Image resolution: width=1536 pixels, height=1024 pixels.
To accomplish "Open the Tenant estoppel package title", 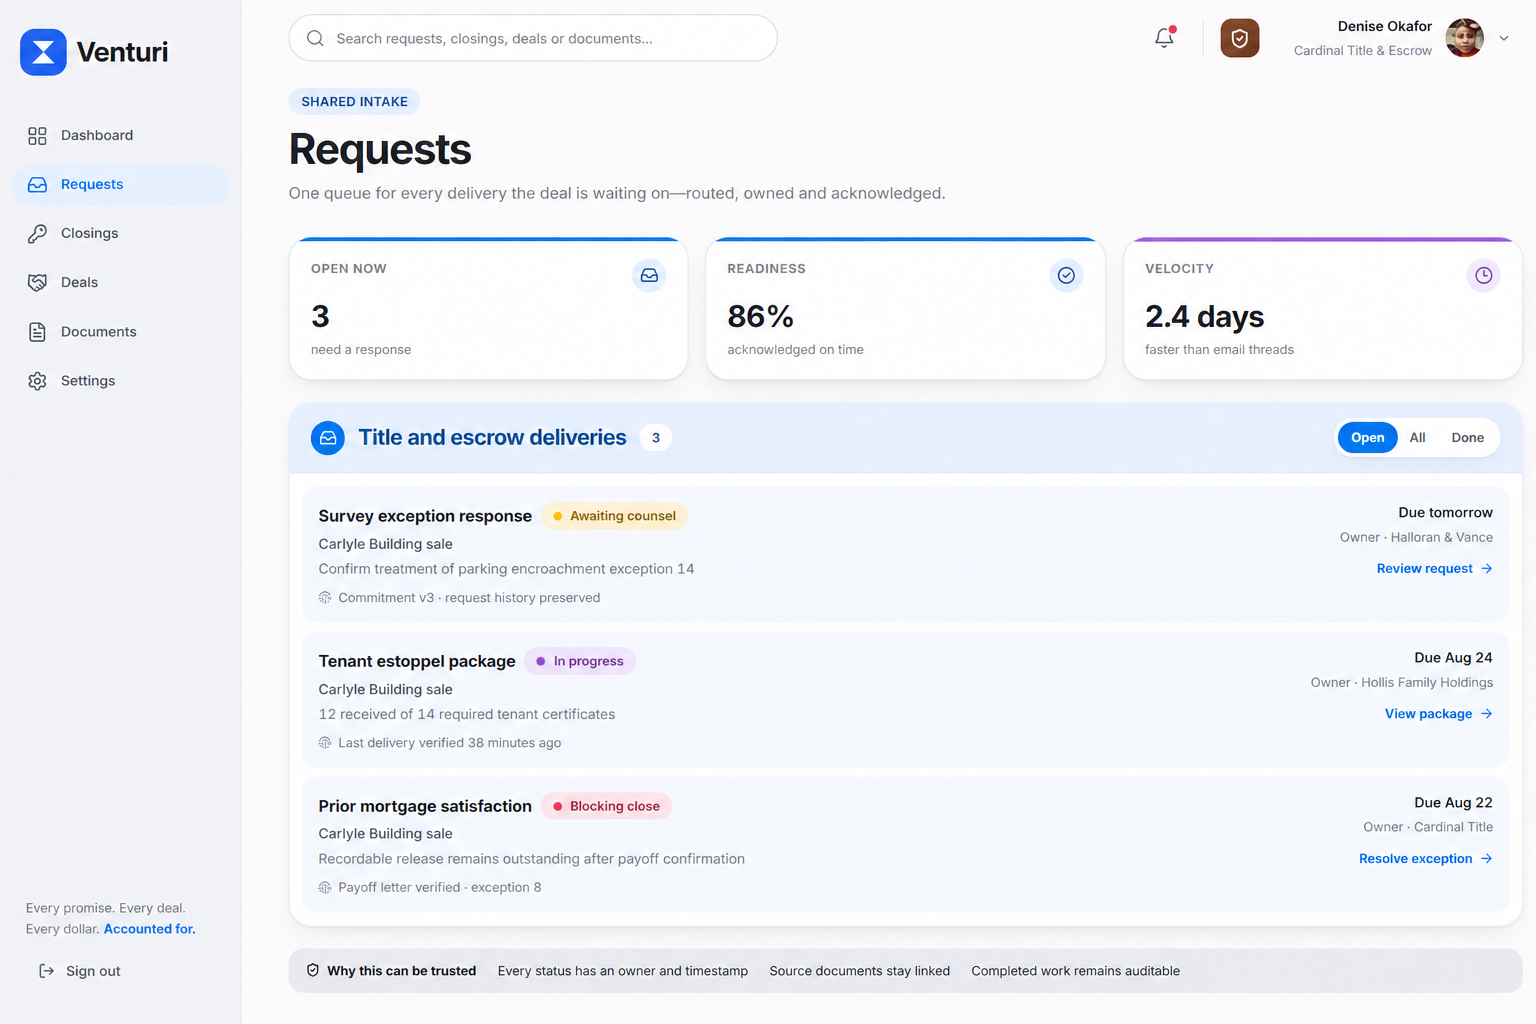I will coord(417,661).
